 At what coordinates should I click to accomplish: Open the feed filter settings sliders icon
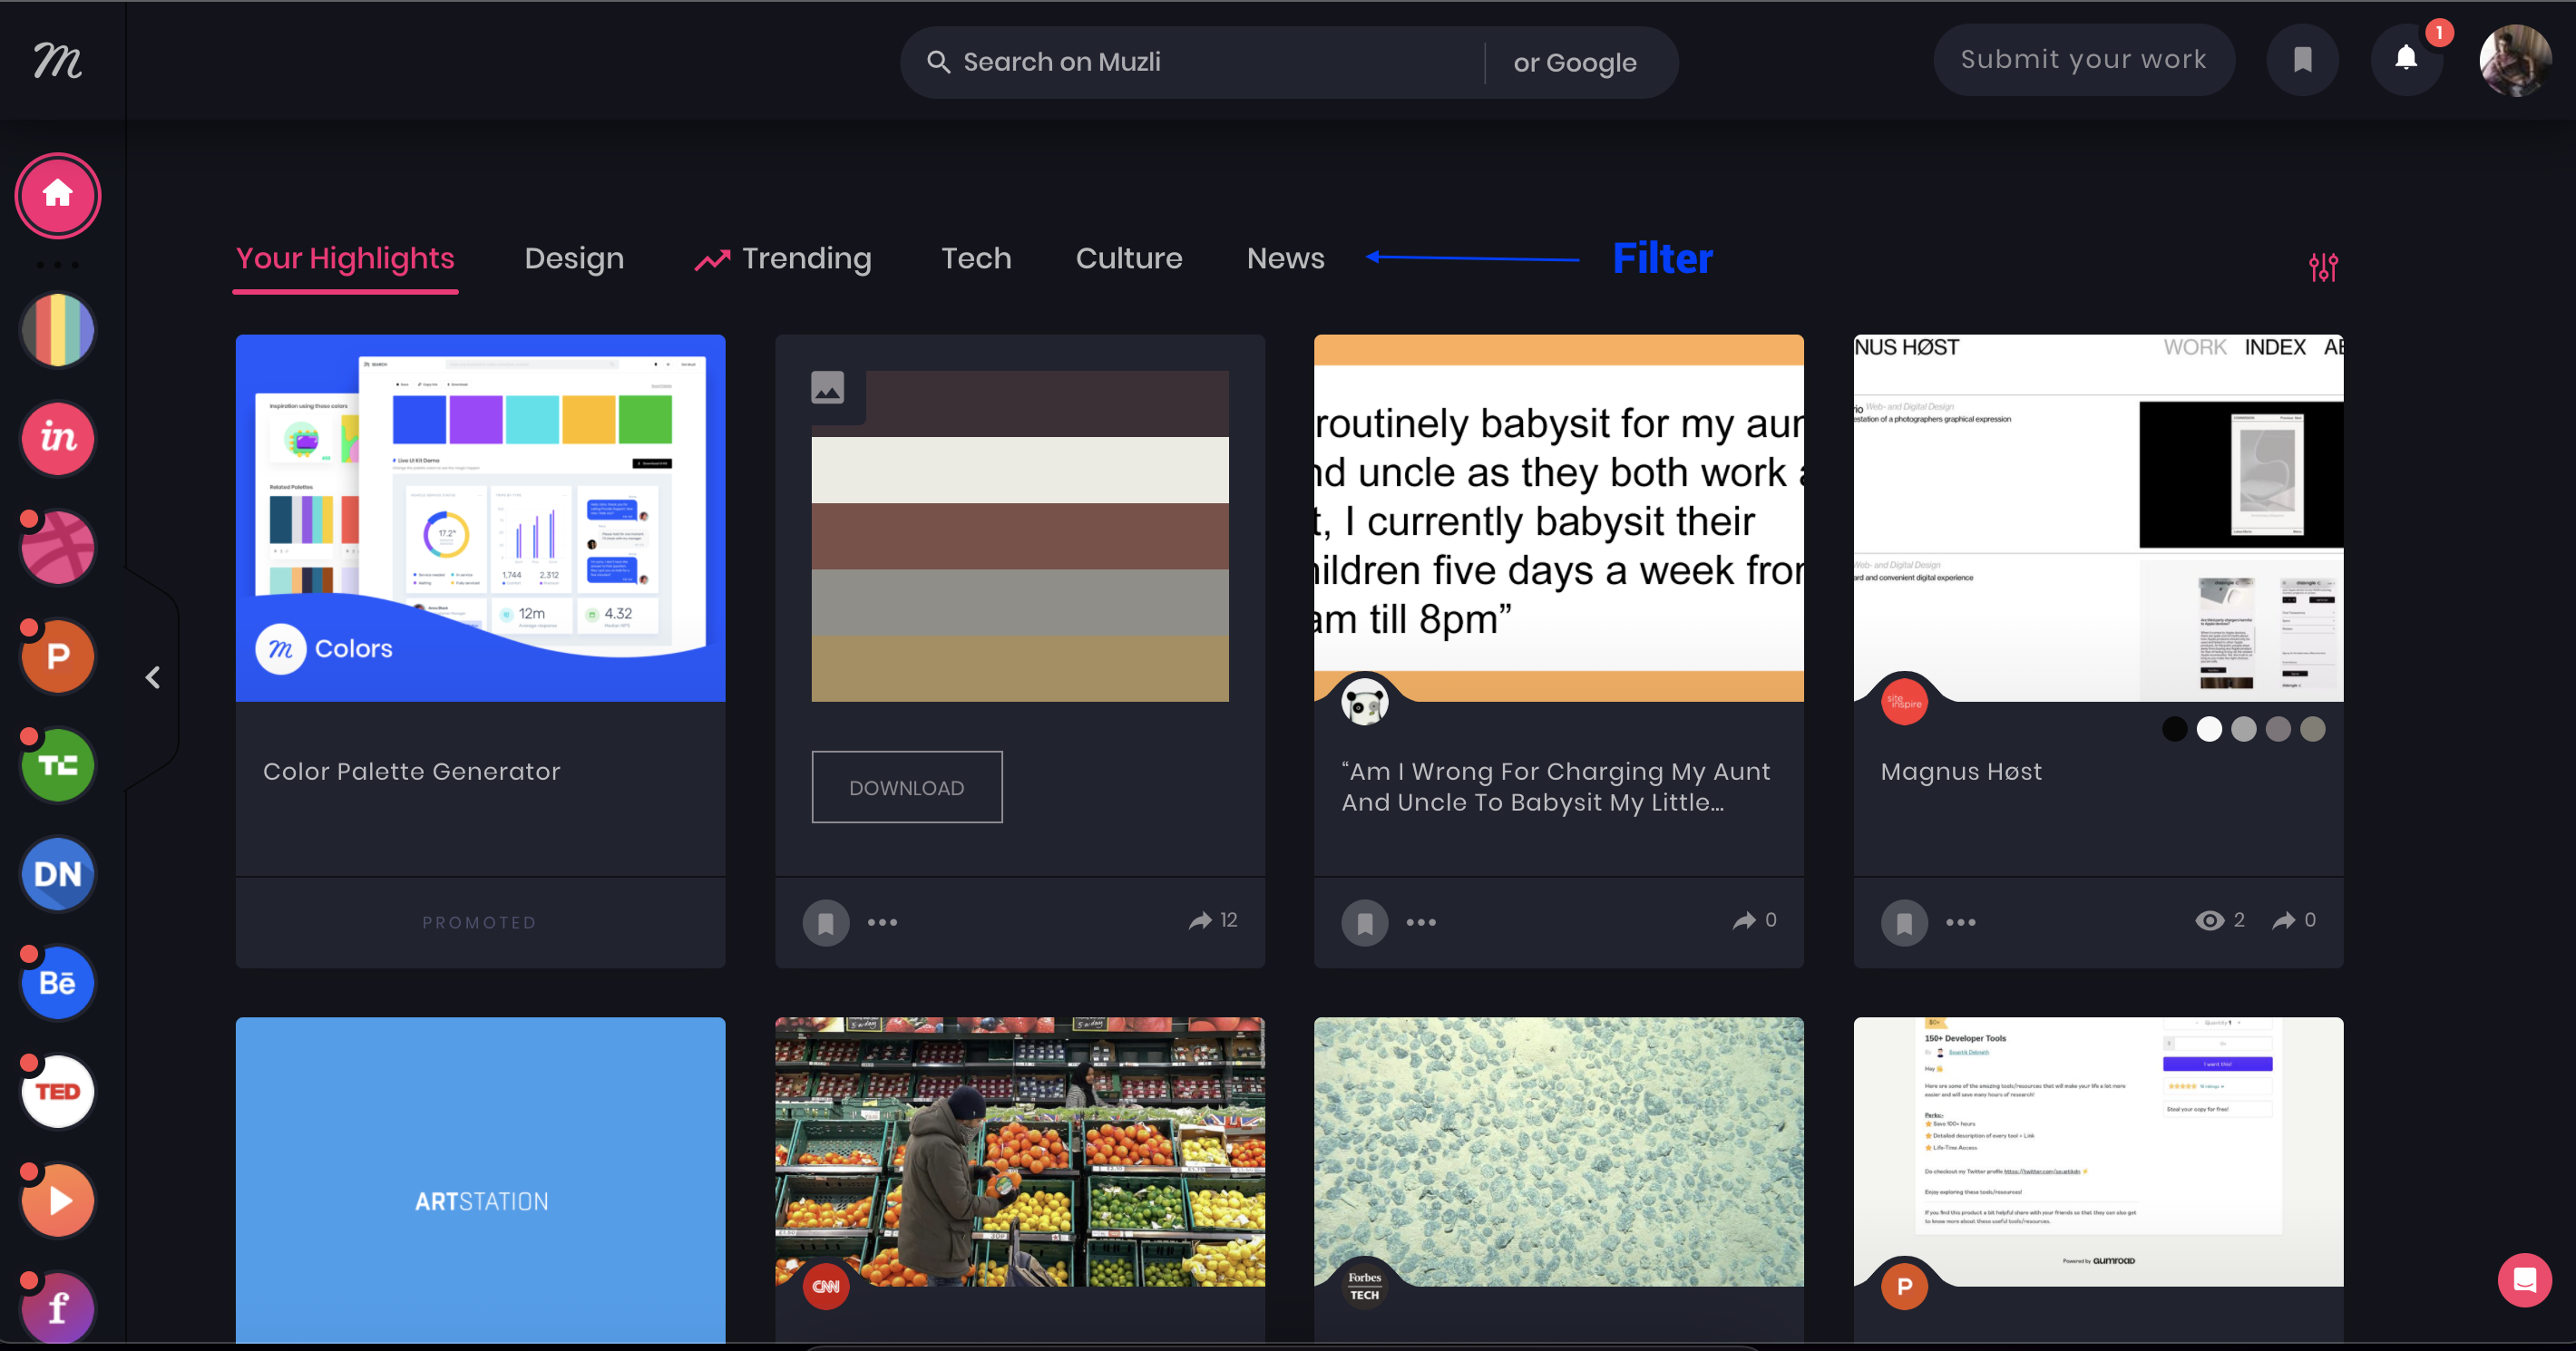[2323, 267]
